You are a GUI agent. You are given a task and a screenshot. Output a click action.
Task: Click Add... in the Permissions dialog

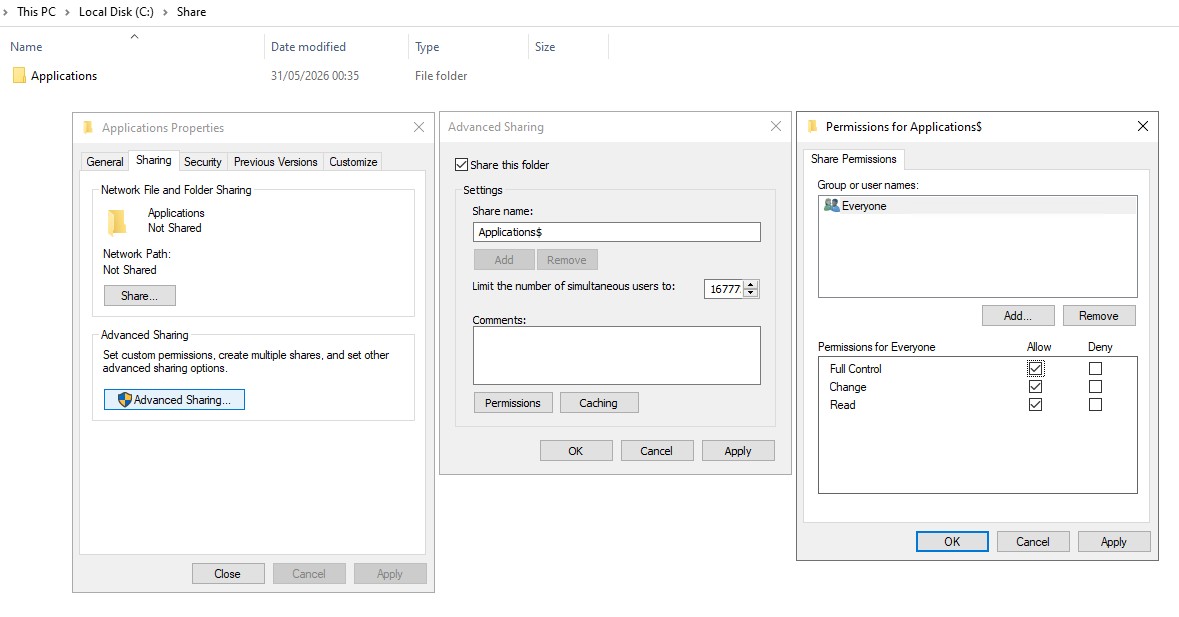[x=1017, y=316]
